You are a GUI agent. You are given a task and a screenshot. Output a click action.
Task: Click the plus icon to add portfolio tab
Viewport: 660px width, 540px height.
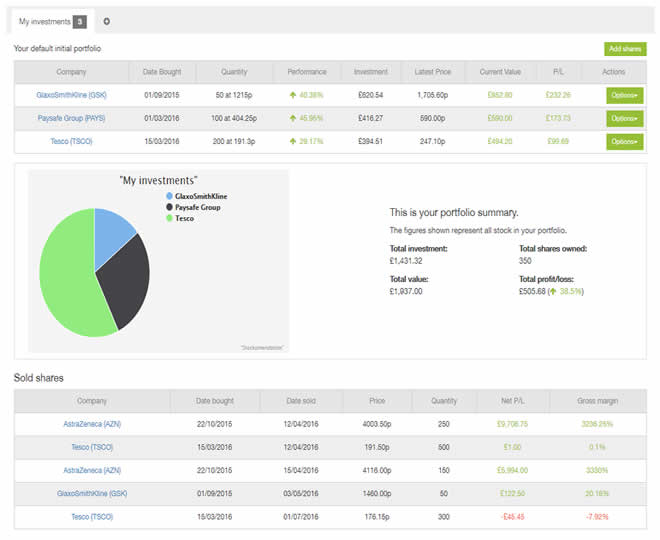[x=107, y=21]
